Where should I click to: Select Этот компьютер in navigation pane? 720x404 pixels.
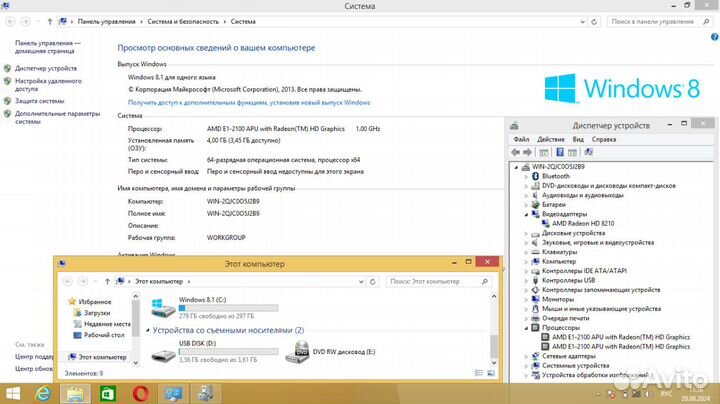(x=102, y=357)
